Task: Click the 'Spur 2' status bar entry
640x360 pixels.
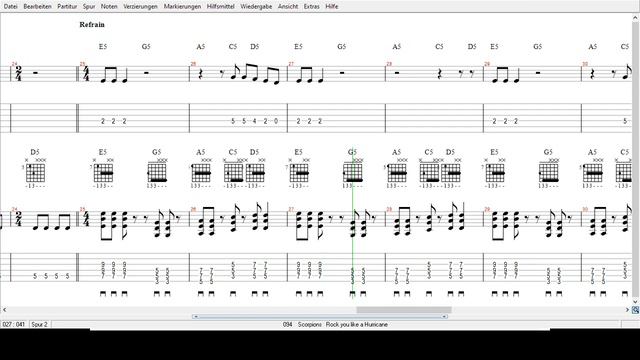Action: click(40, 324)
